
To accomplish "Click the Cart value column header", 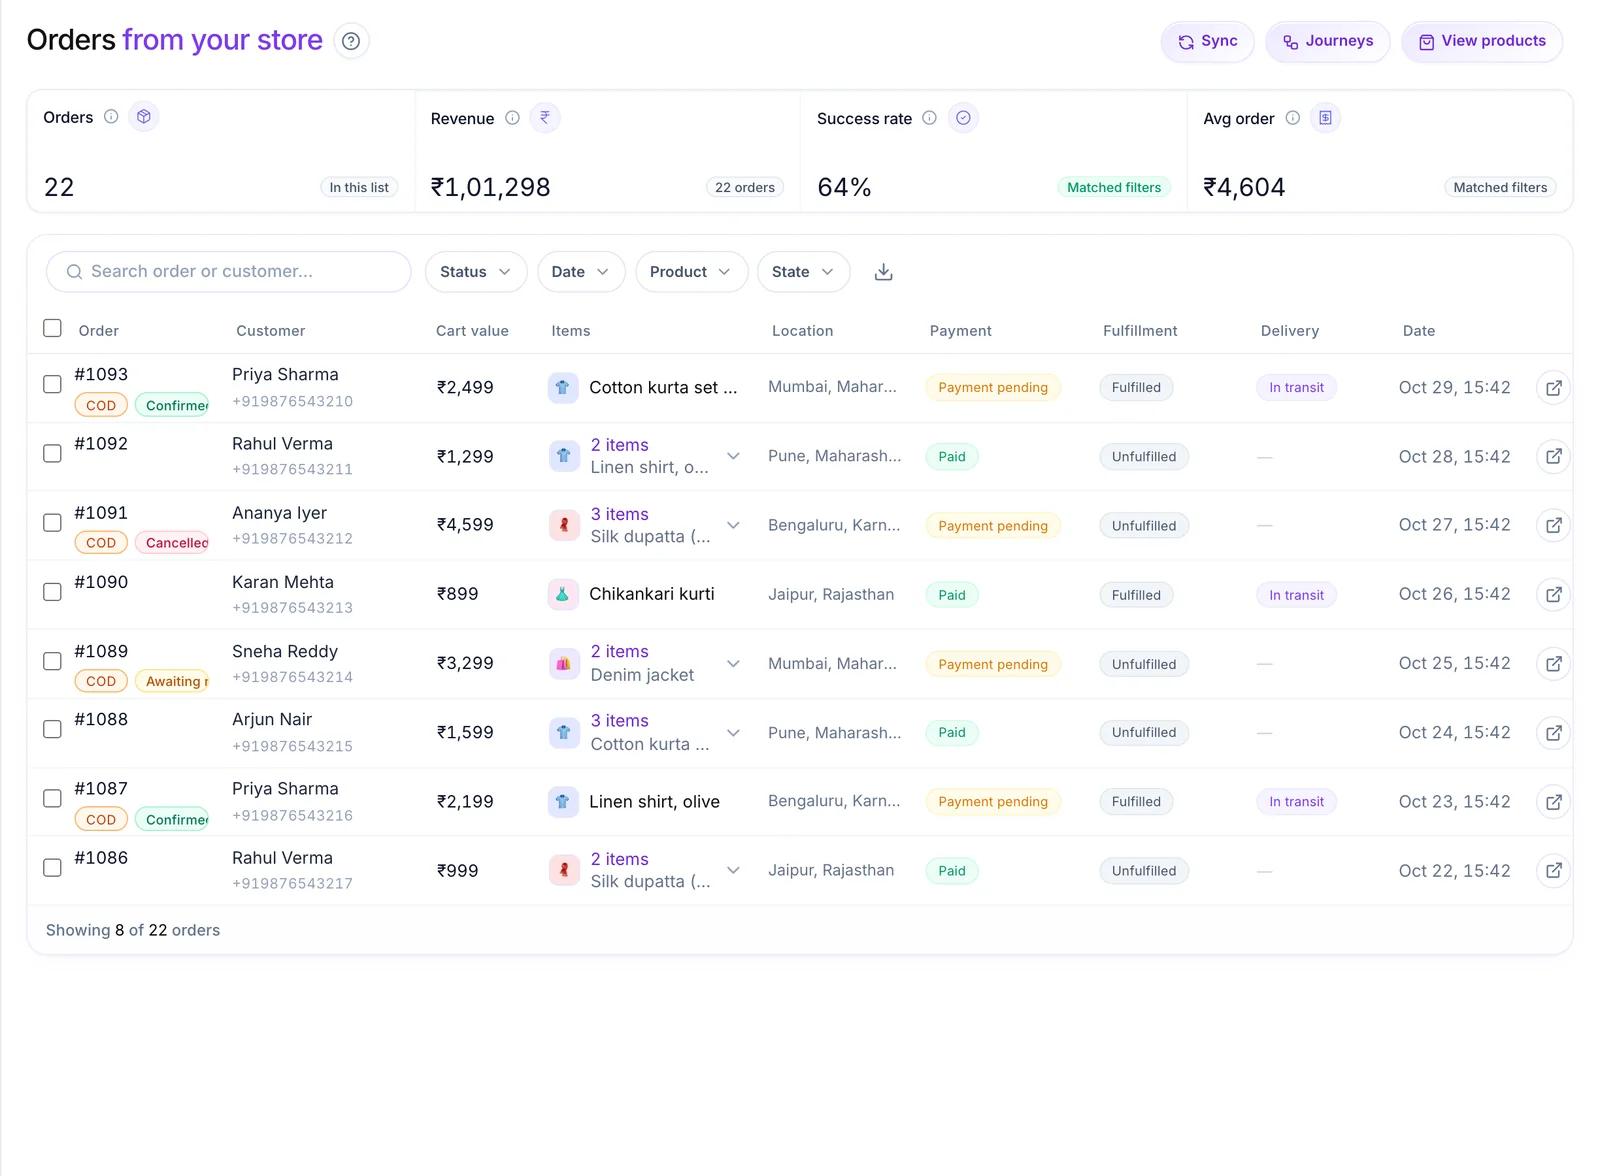I will pyautogui.click(x=472, y=331).
